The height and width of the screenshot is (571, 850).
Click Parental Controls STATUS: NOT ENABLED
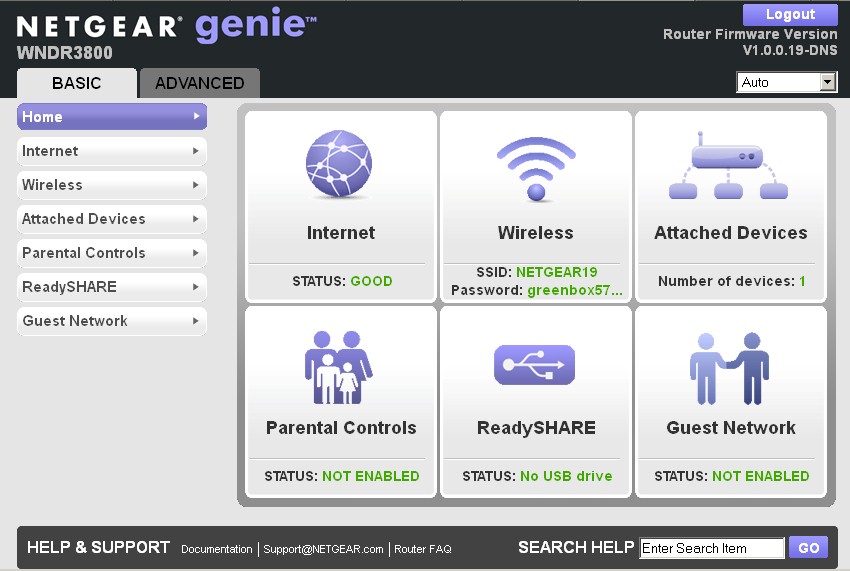click(x=342, y=476)
